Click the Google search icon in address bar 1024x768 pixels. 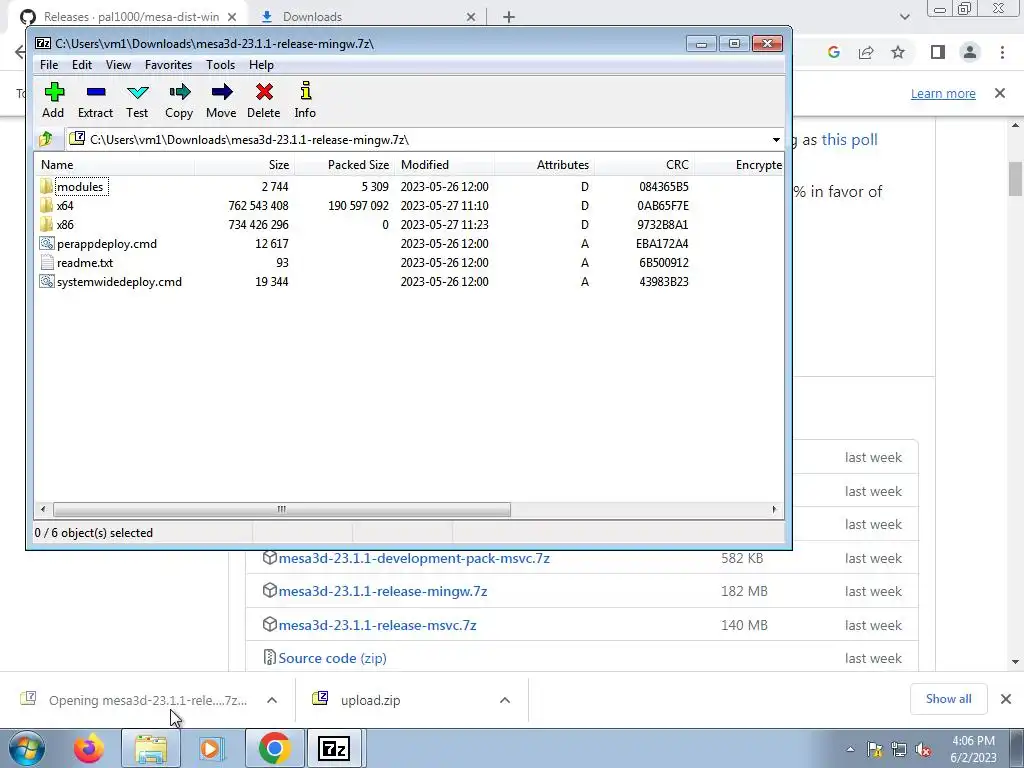tap(833, 52)
